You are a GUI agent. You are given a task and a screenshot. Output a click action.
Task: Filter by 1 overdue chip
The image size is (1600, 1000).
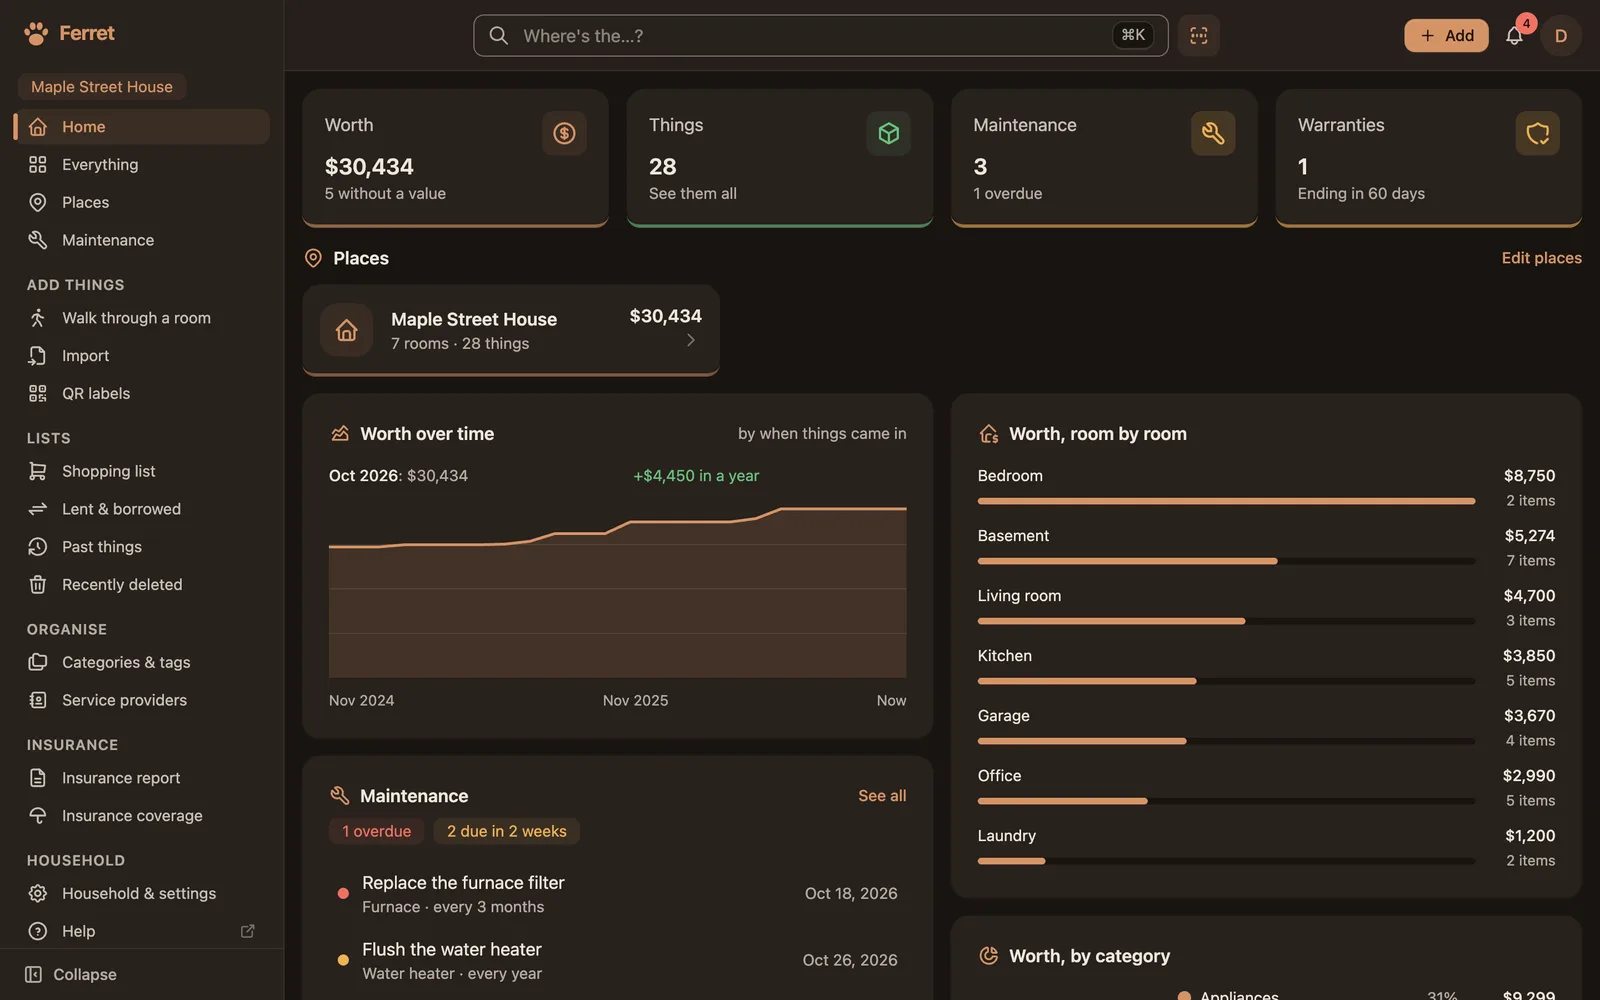tap(376, 831)
